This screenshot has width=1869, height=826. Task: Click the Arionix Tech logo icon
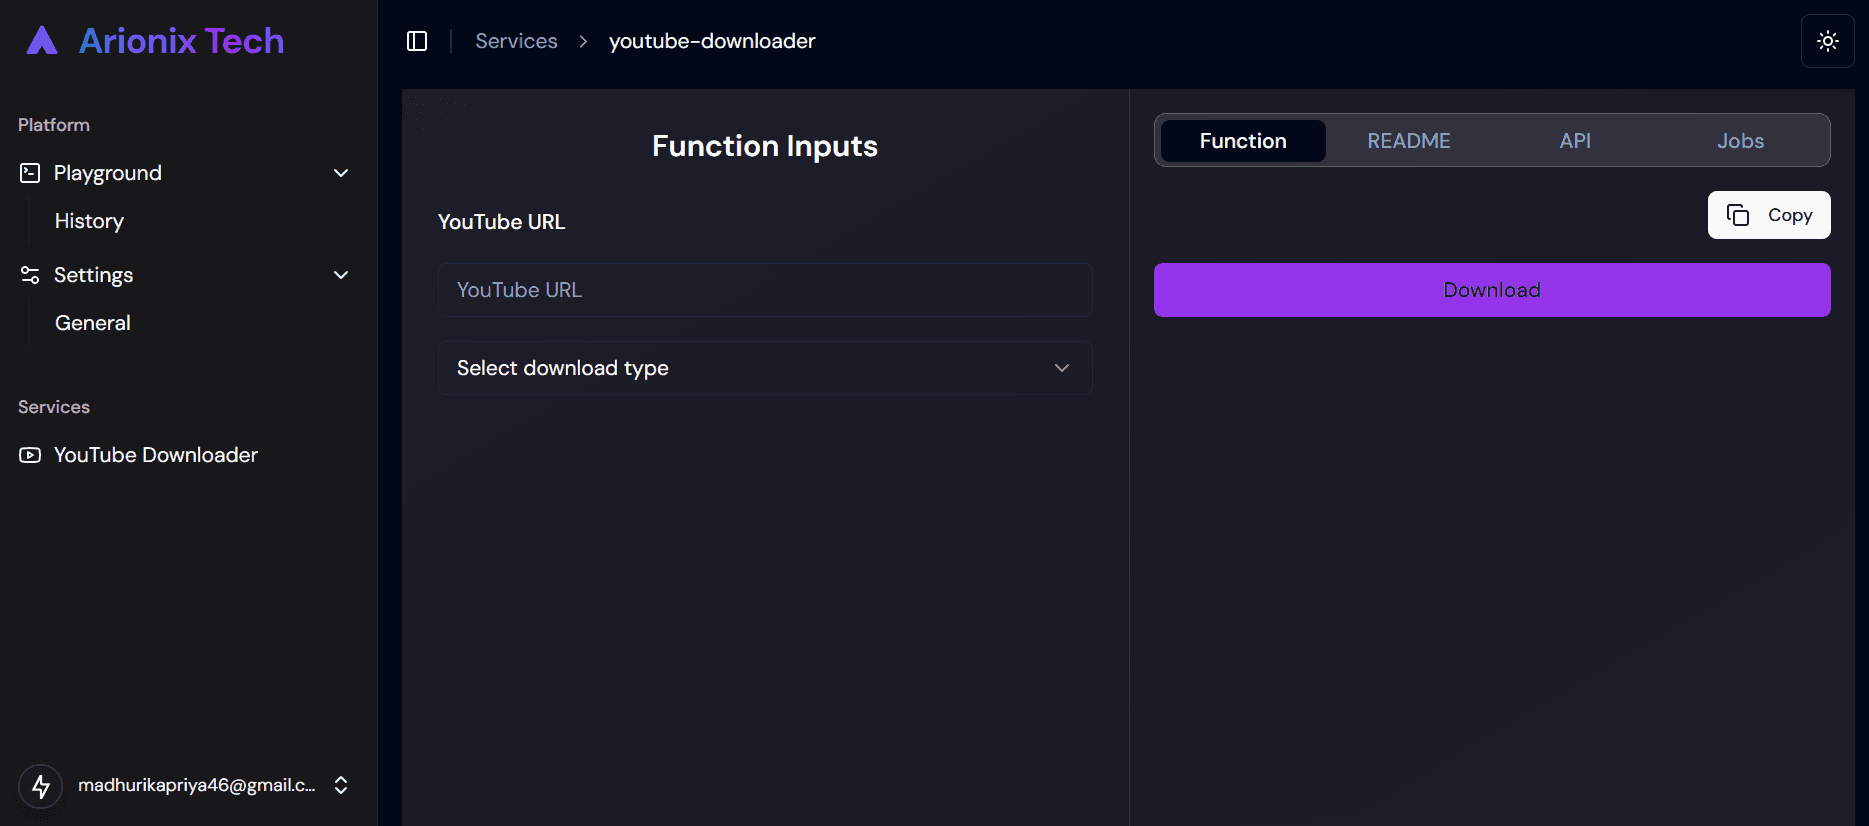[x=41, y=40]
